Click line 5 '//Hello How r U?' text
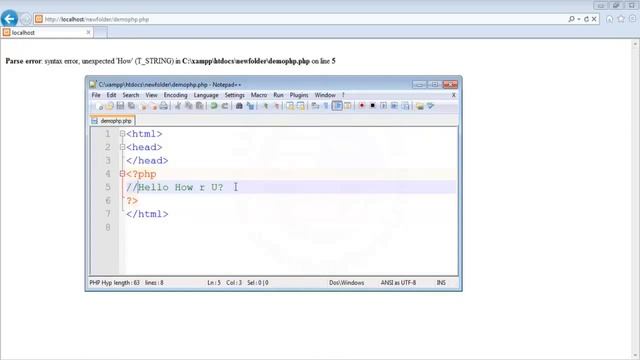Screen dimensions: 640x360 pyautogui.click(x=175, y=187)
